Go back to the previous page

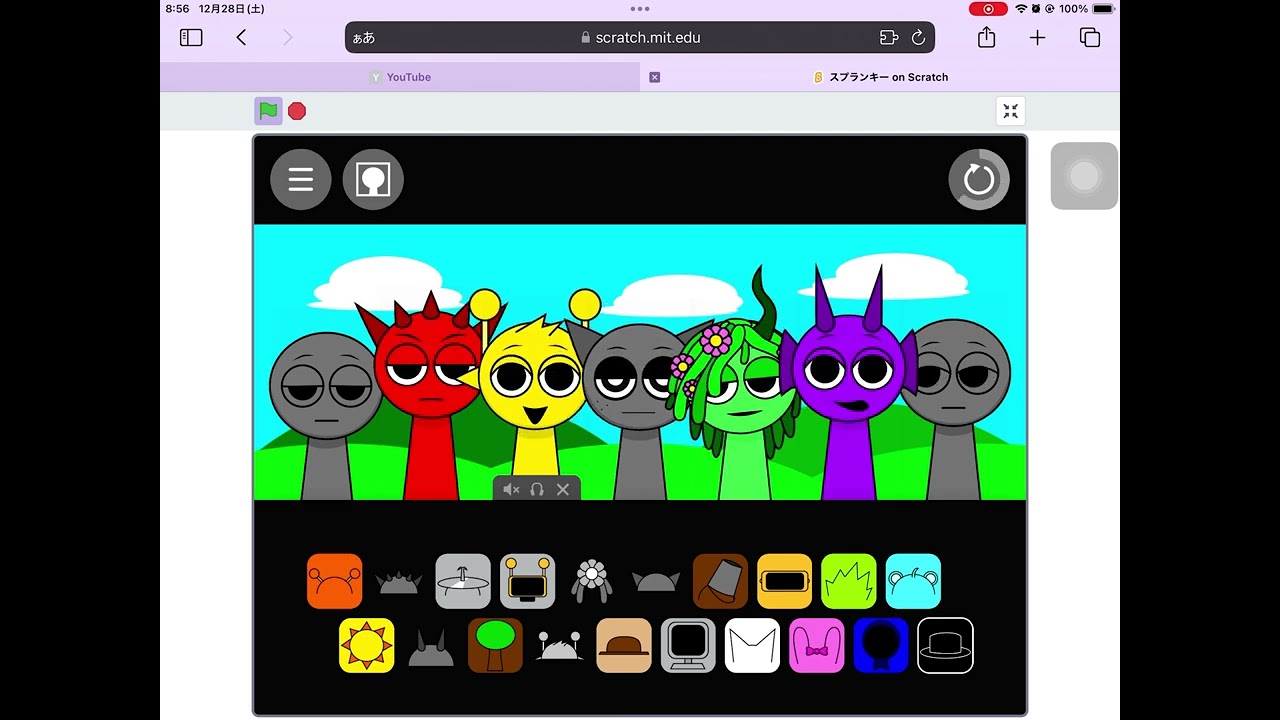tap(241, 38)
